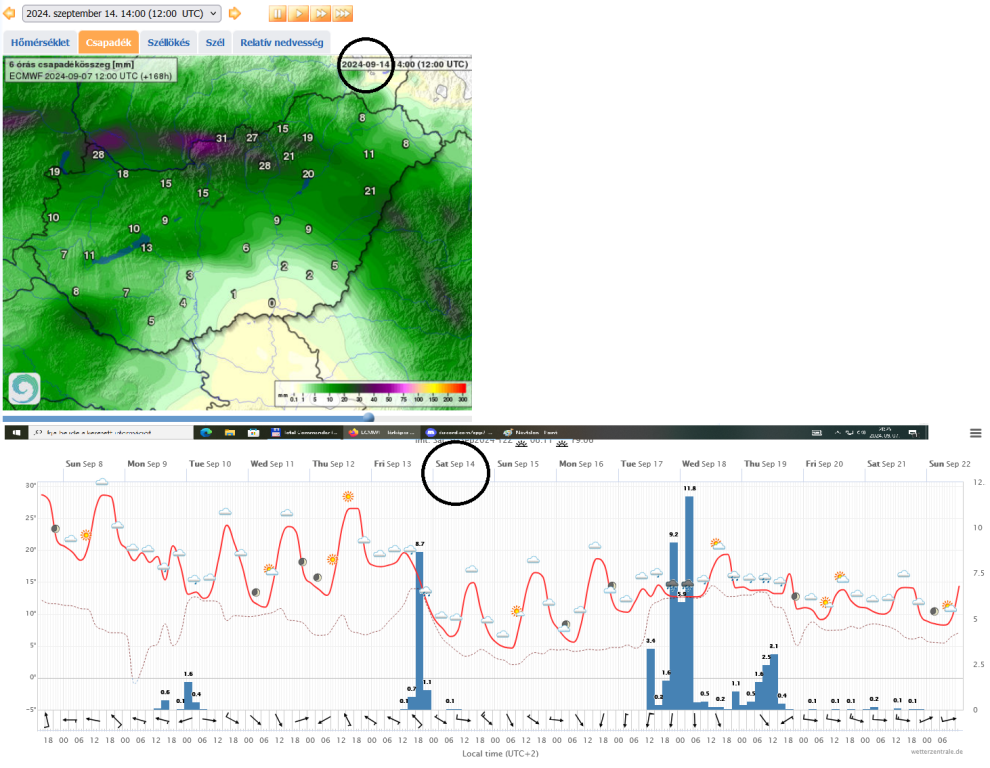Select the Csapadék tab
Screen dimensions: 990x768
click(x=109, y=43)
